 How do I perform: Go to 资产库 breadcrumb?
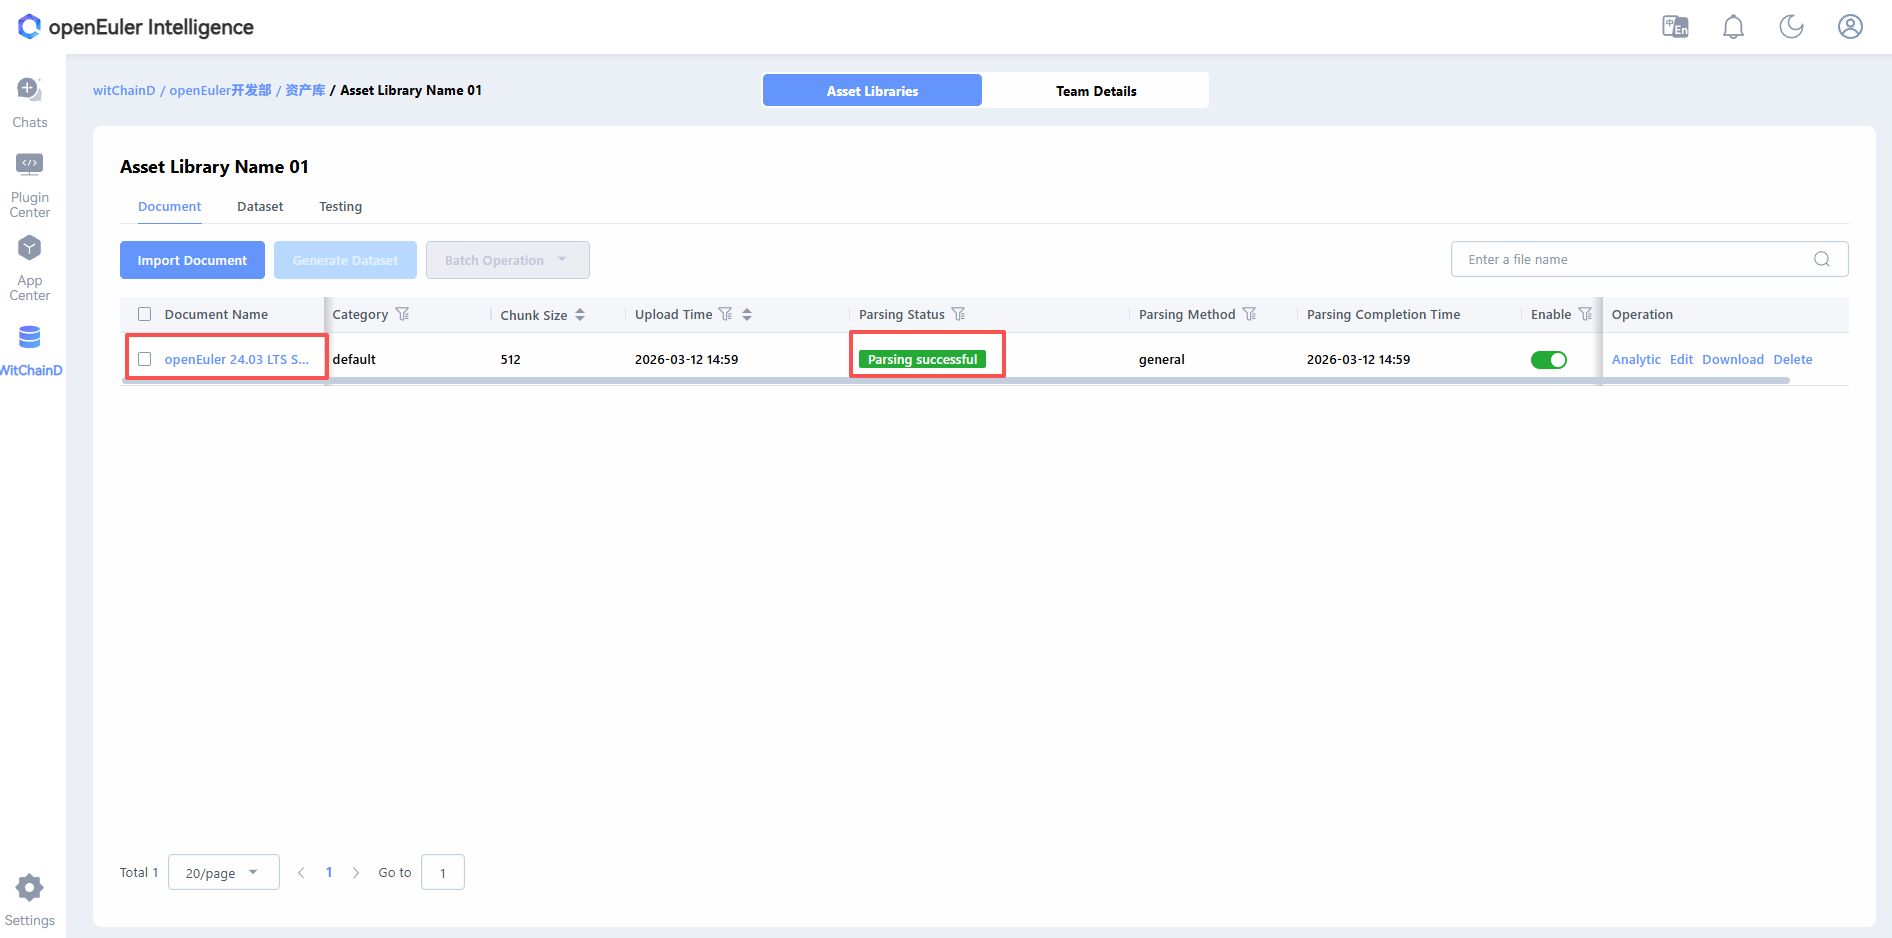point(305,90)
